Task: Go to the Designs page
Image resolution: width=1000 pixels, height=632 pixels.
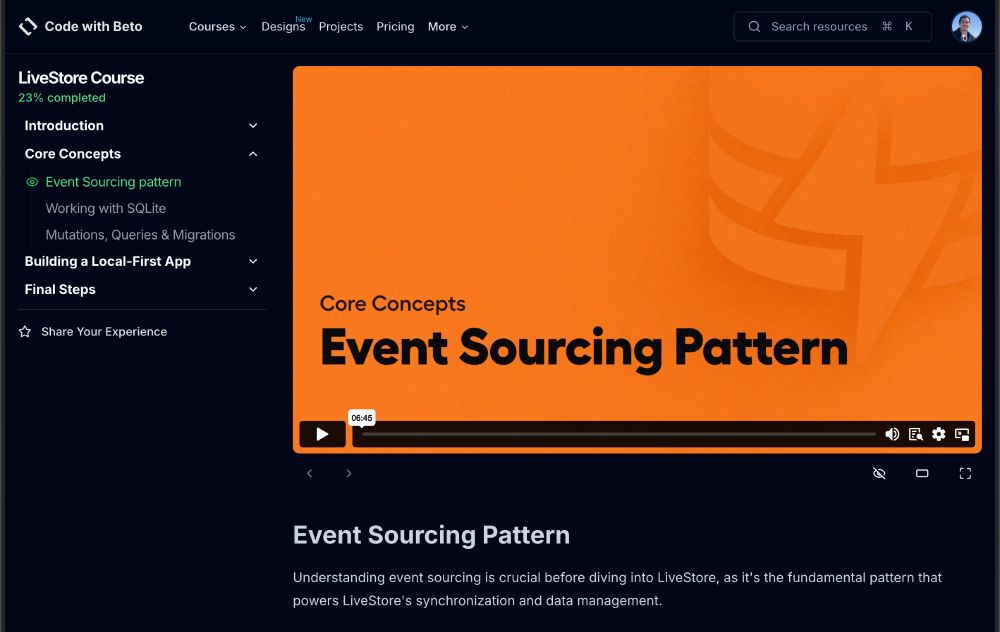Action: coord(283,27)
